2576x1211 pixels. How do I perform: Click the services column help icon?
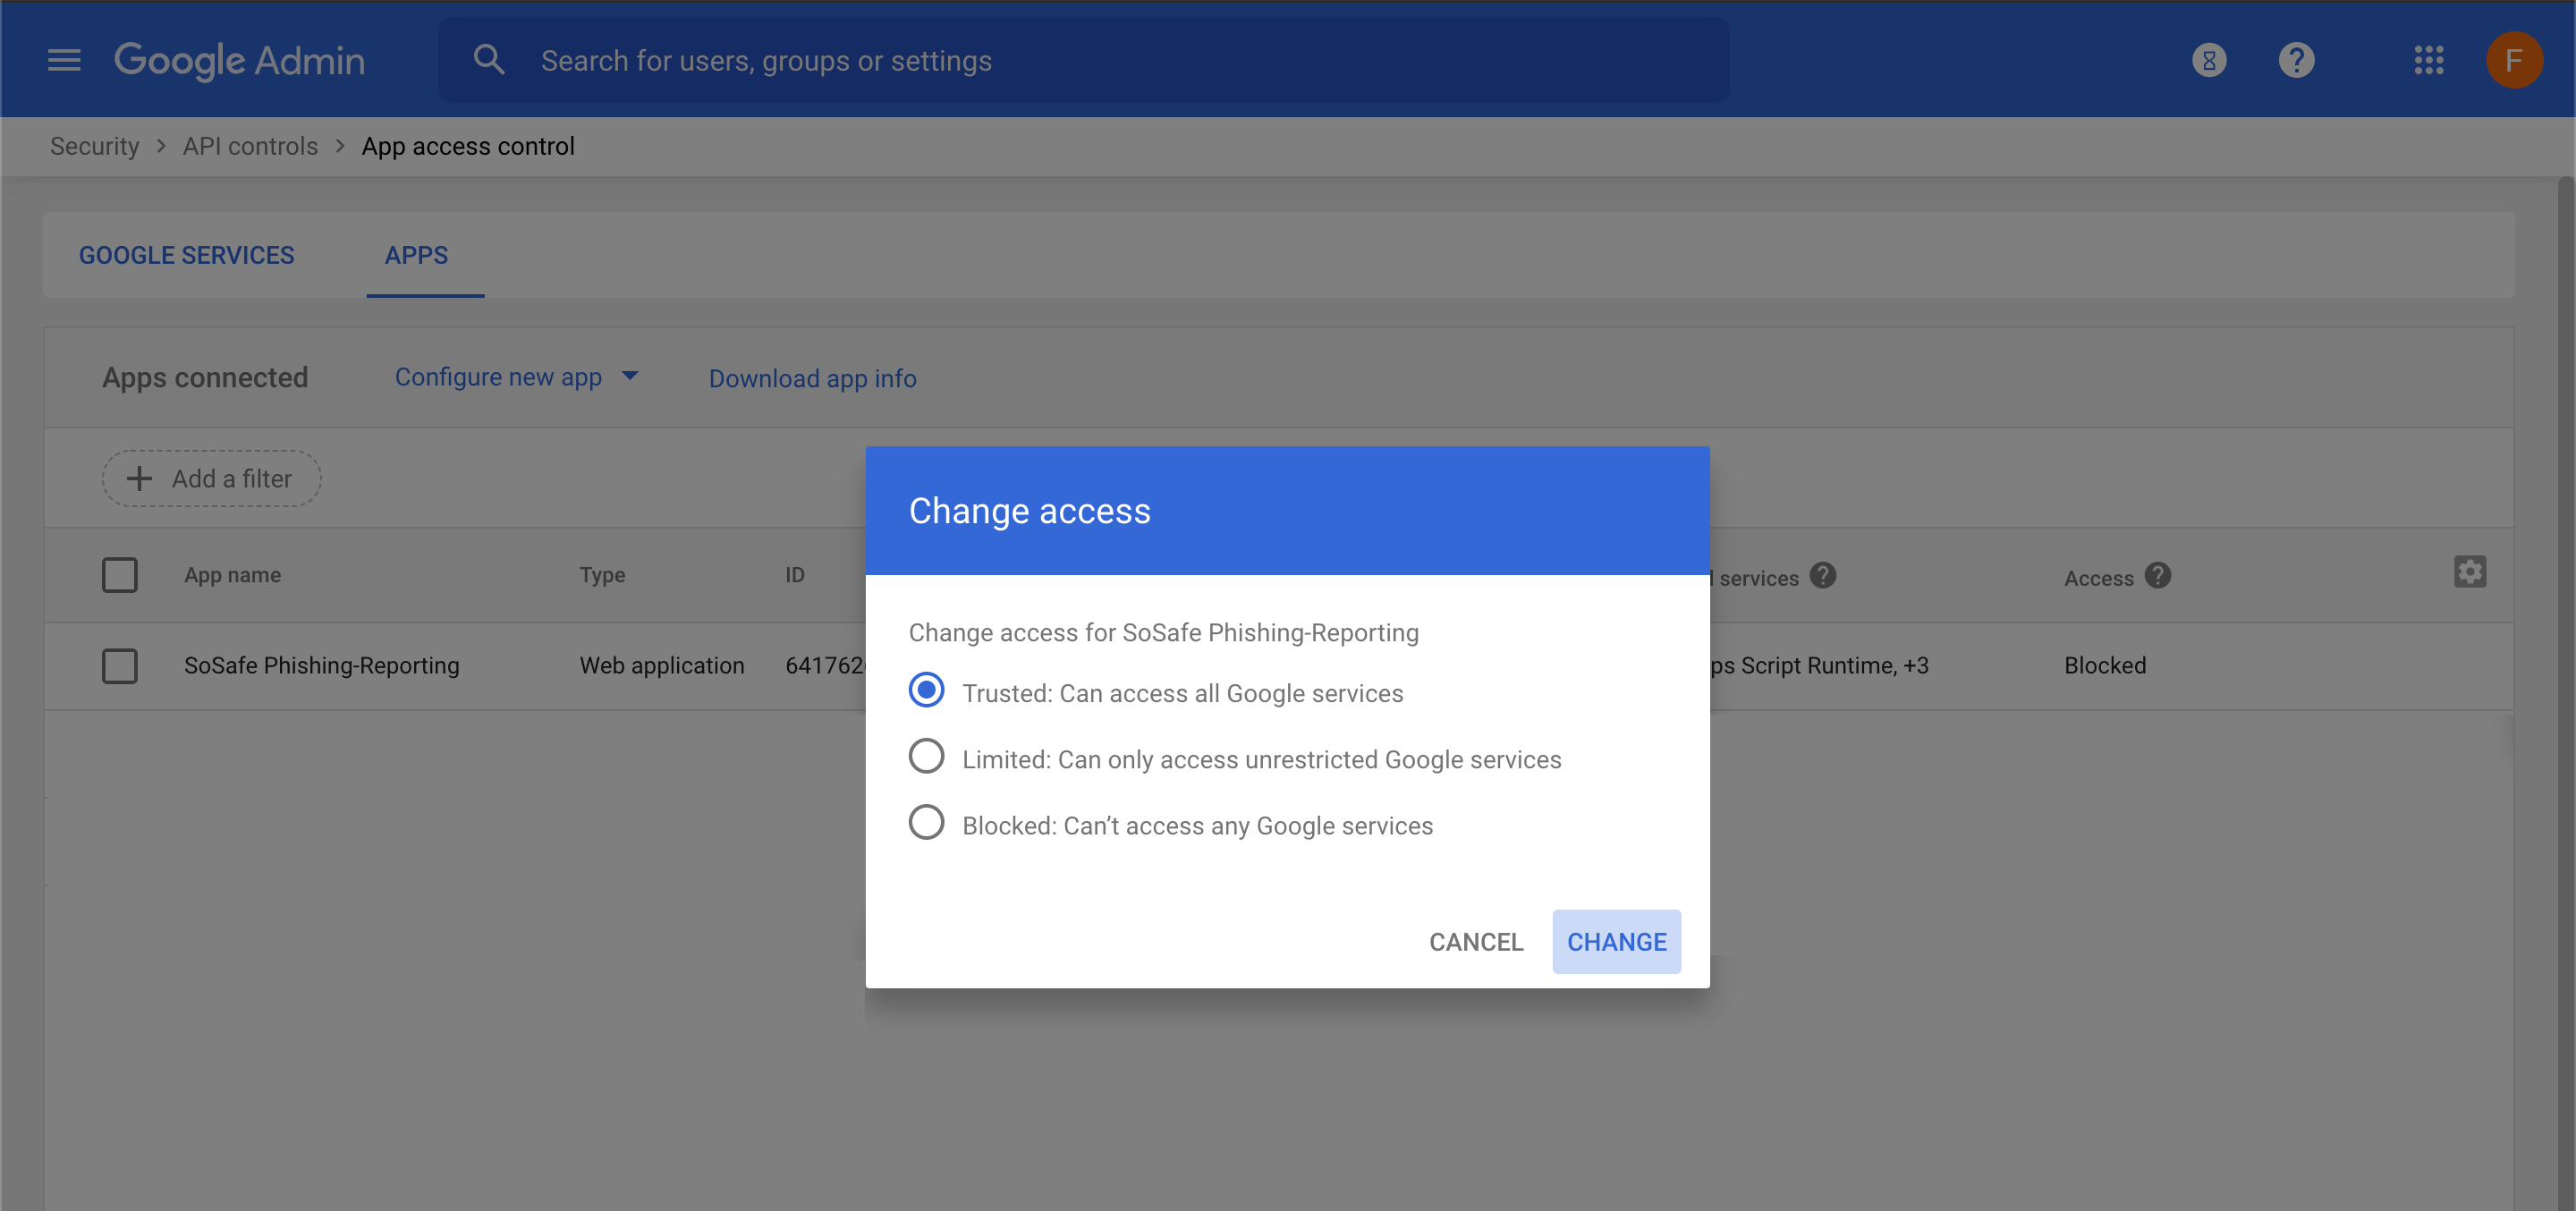pos(1823,576)
